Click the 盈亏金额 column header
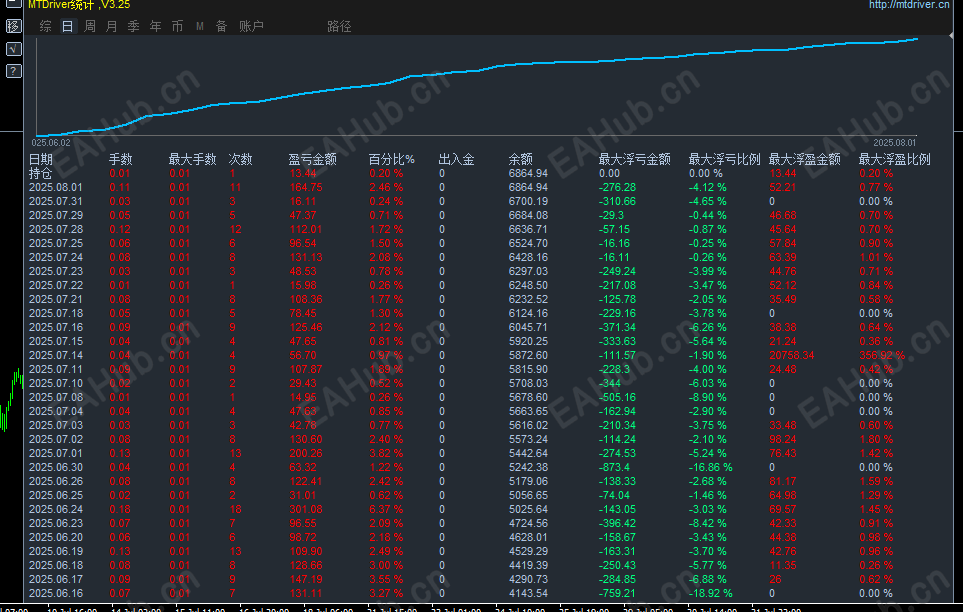Viewport: 963px width, 612px height. [x=313, y=159]
